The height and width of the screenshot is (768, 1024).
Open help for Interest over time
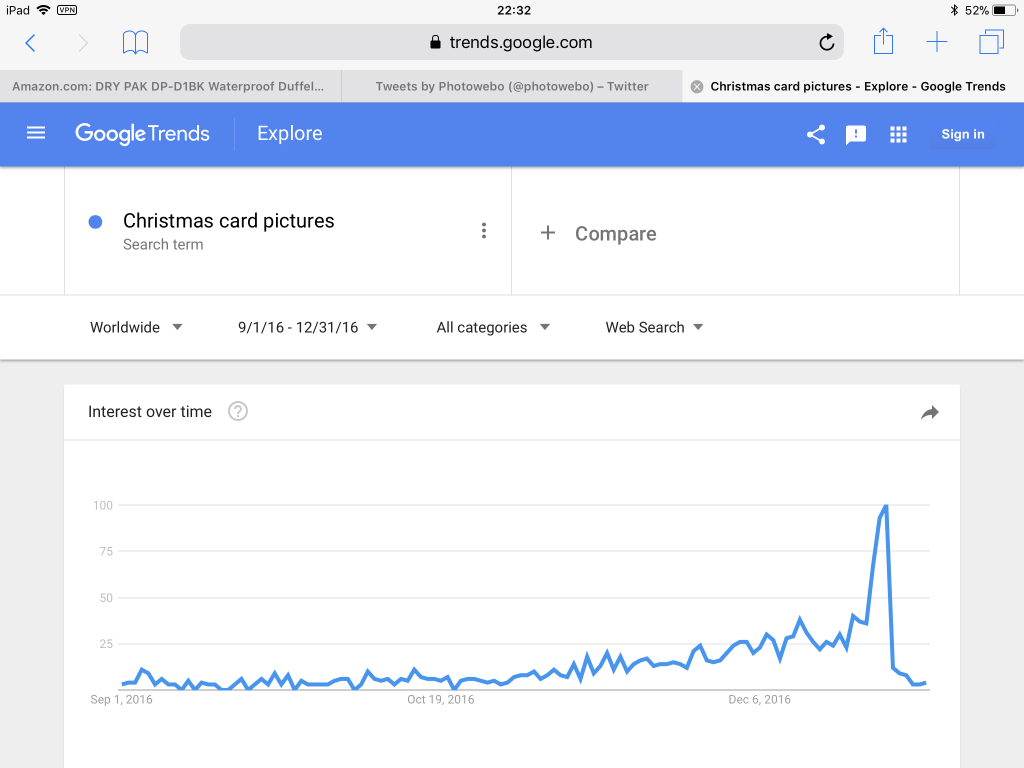coord(238,411)
